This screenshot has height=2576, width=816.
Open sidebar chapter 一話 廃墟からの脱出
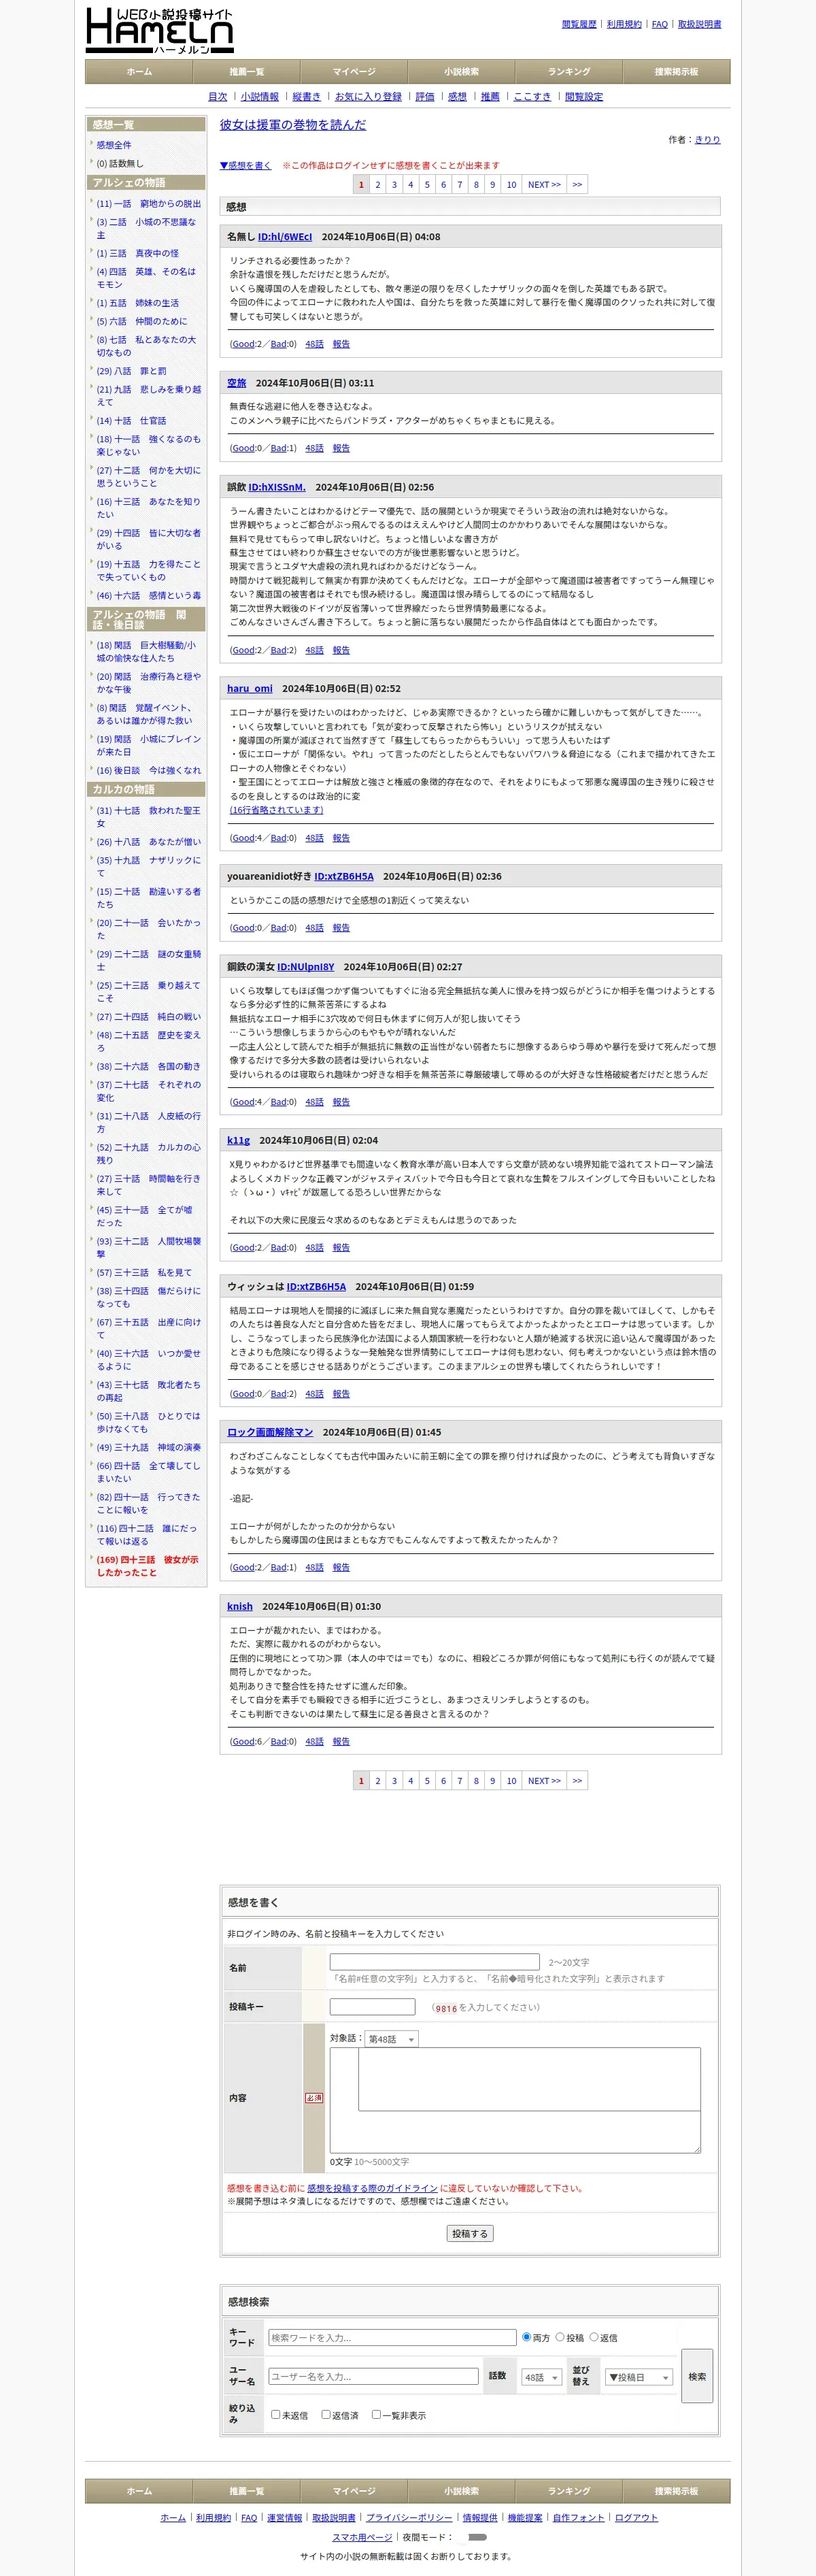tap(149, 204)
